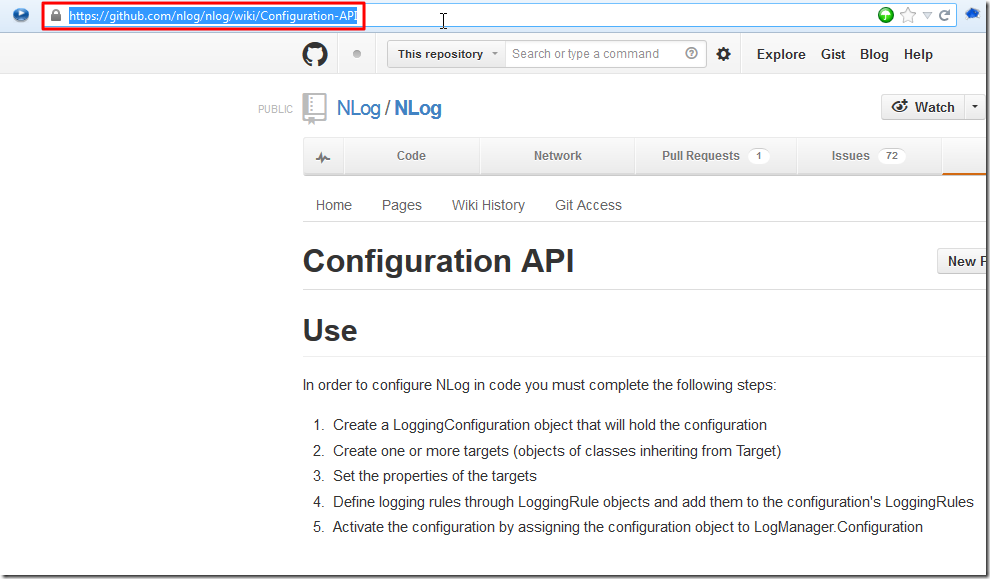The image size is (990, 579).
Task: Click the Pull Requests count badge 1
Action: coord(758,156)
